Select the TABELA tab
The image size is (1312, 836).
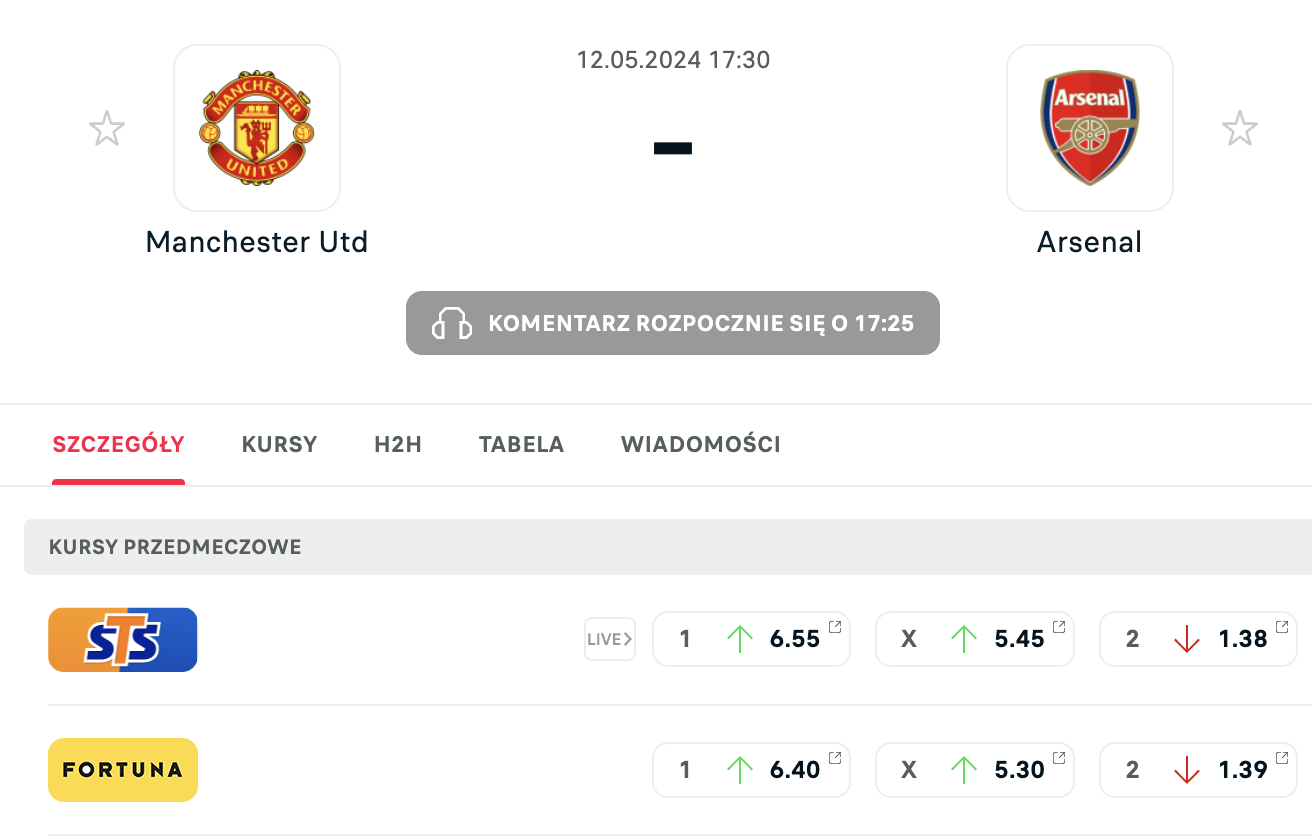point(521,445)
